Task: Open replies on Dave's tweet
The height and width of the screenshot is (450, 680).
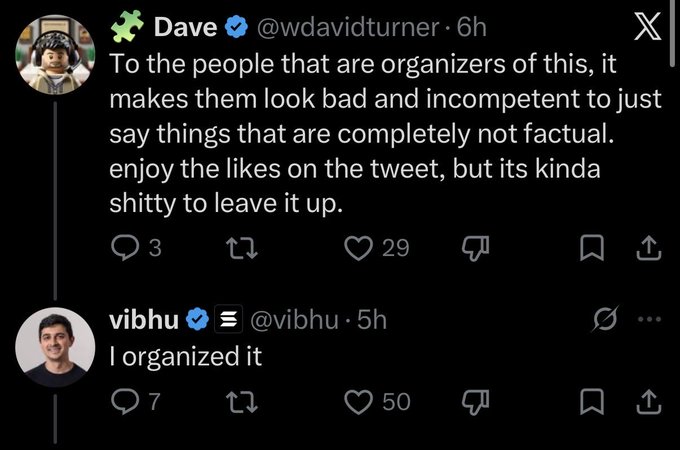Action: (x=136, y=248)
